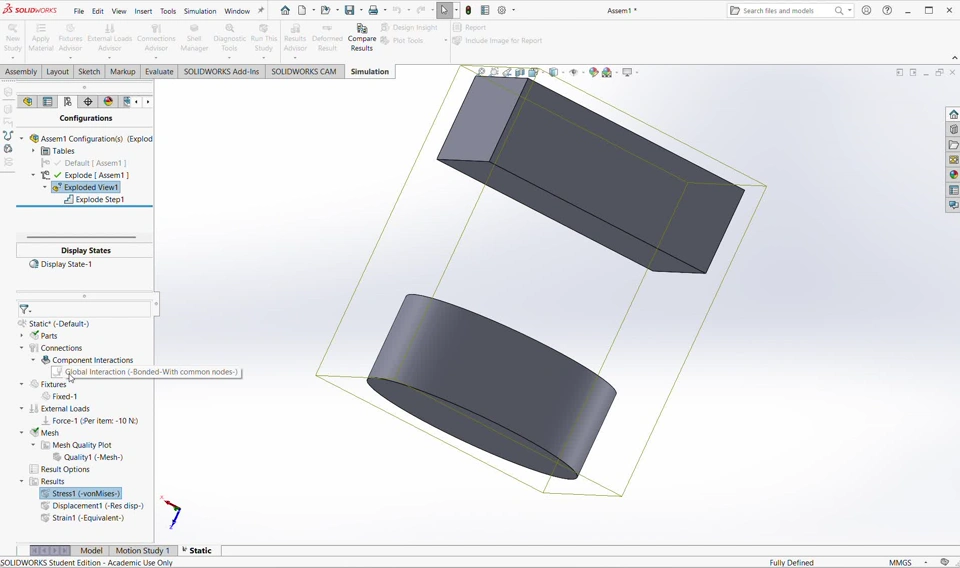This screenshot has height=568, width=960.
Task: Select Displacement1 (-Res disp-) result plot
Action: 92,506
